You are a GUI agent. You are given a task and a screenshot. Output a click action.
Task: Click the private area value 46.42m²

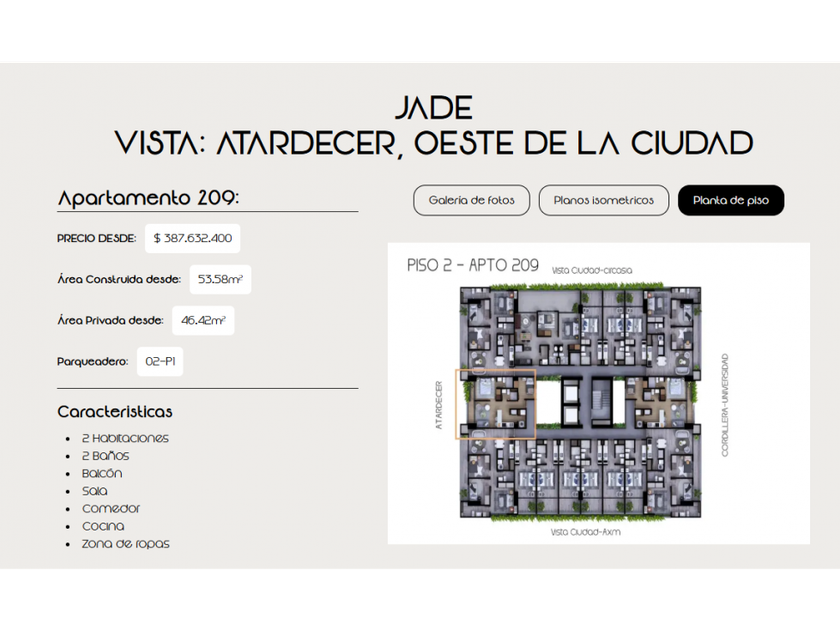[x=203, y=320]
